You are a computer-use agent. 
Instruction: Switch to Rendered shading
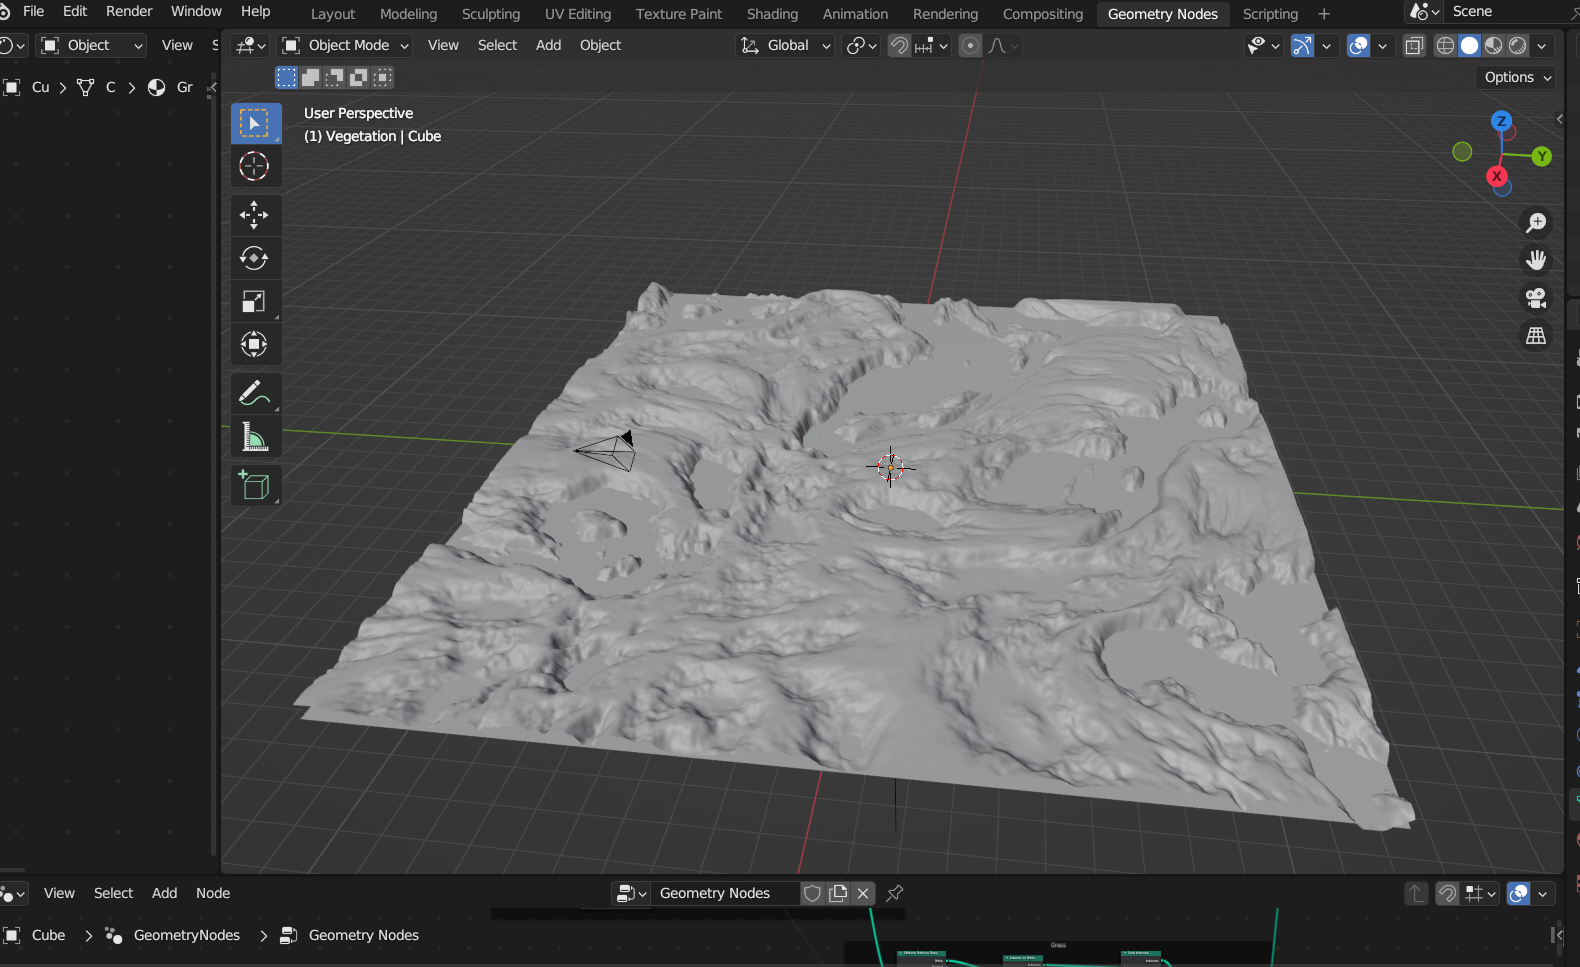click(x=1517, y=46)
